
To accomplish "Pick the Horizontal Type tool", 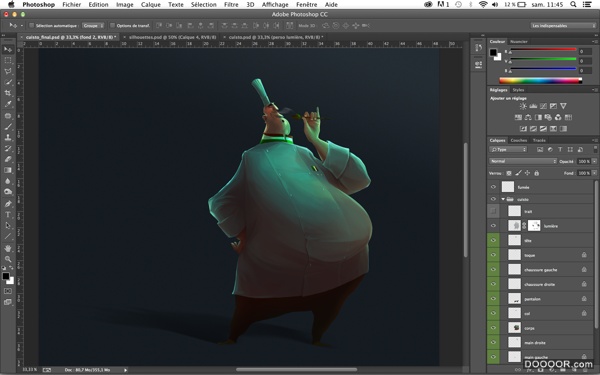I will coord(8,215).
